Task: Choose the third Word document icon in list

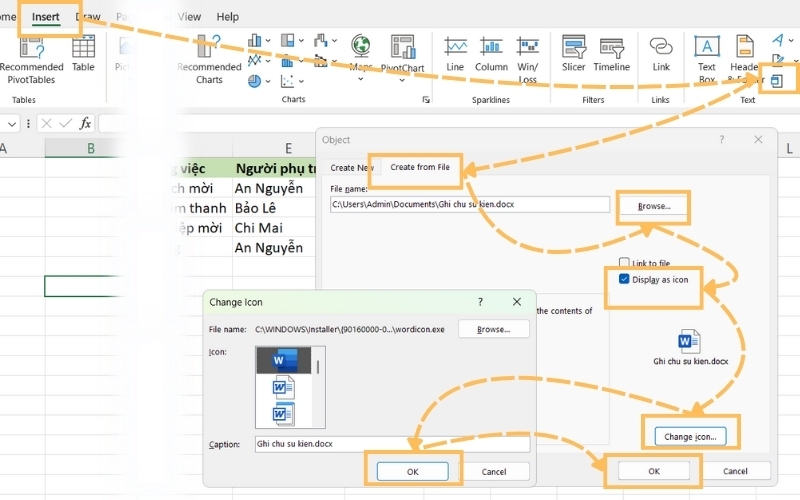Action: [284, 414]
